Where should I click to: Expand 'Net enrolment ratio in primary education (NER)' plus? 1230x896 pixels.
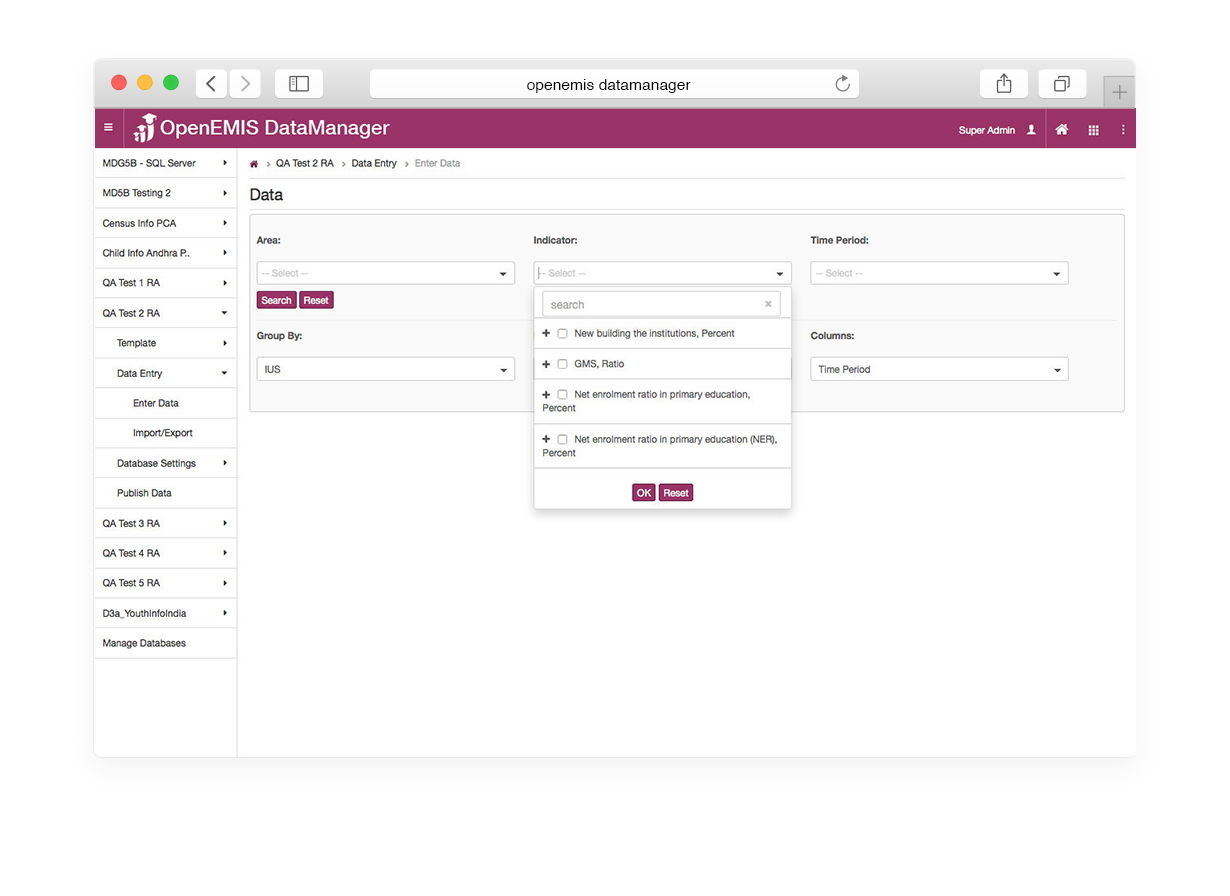click(546, 439)
